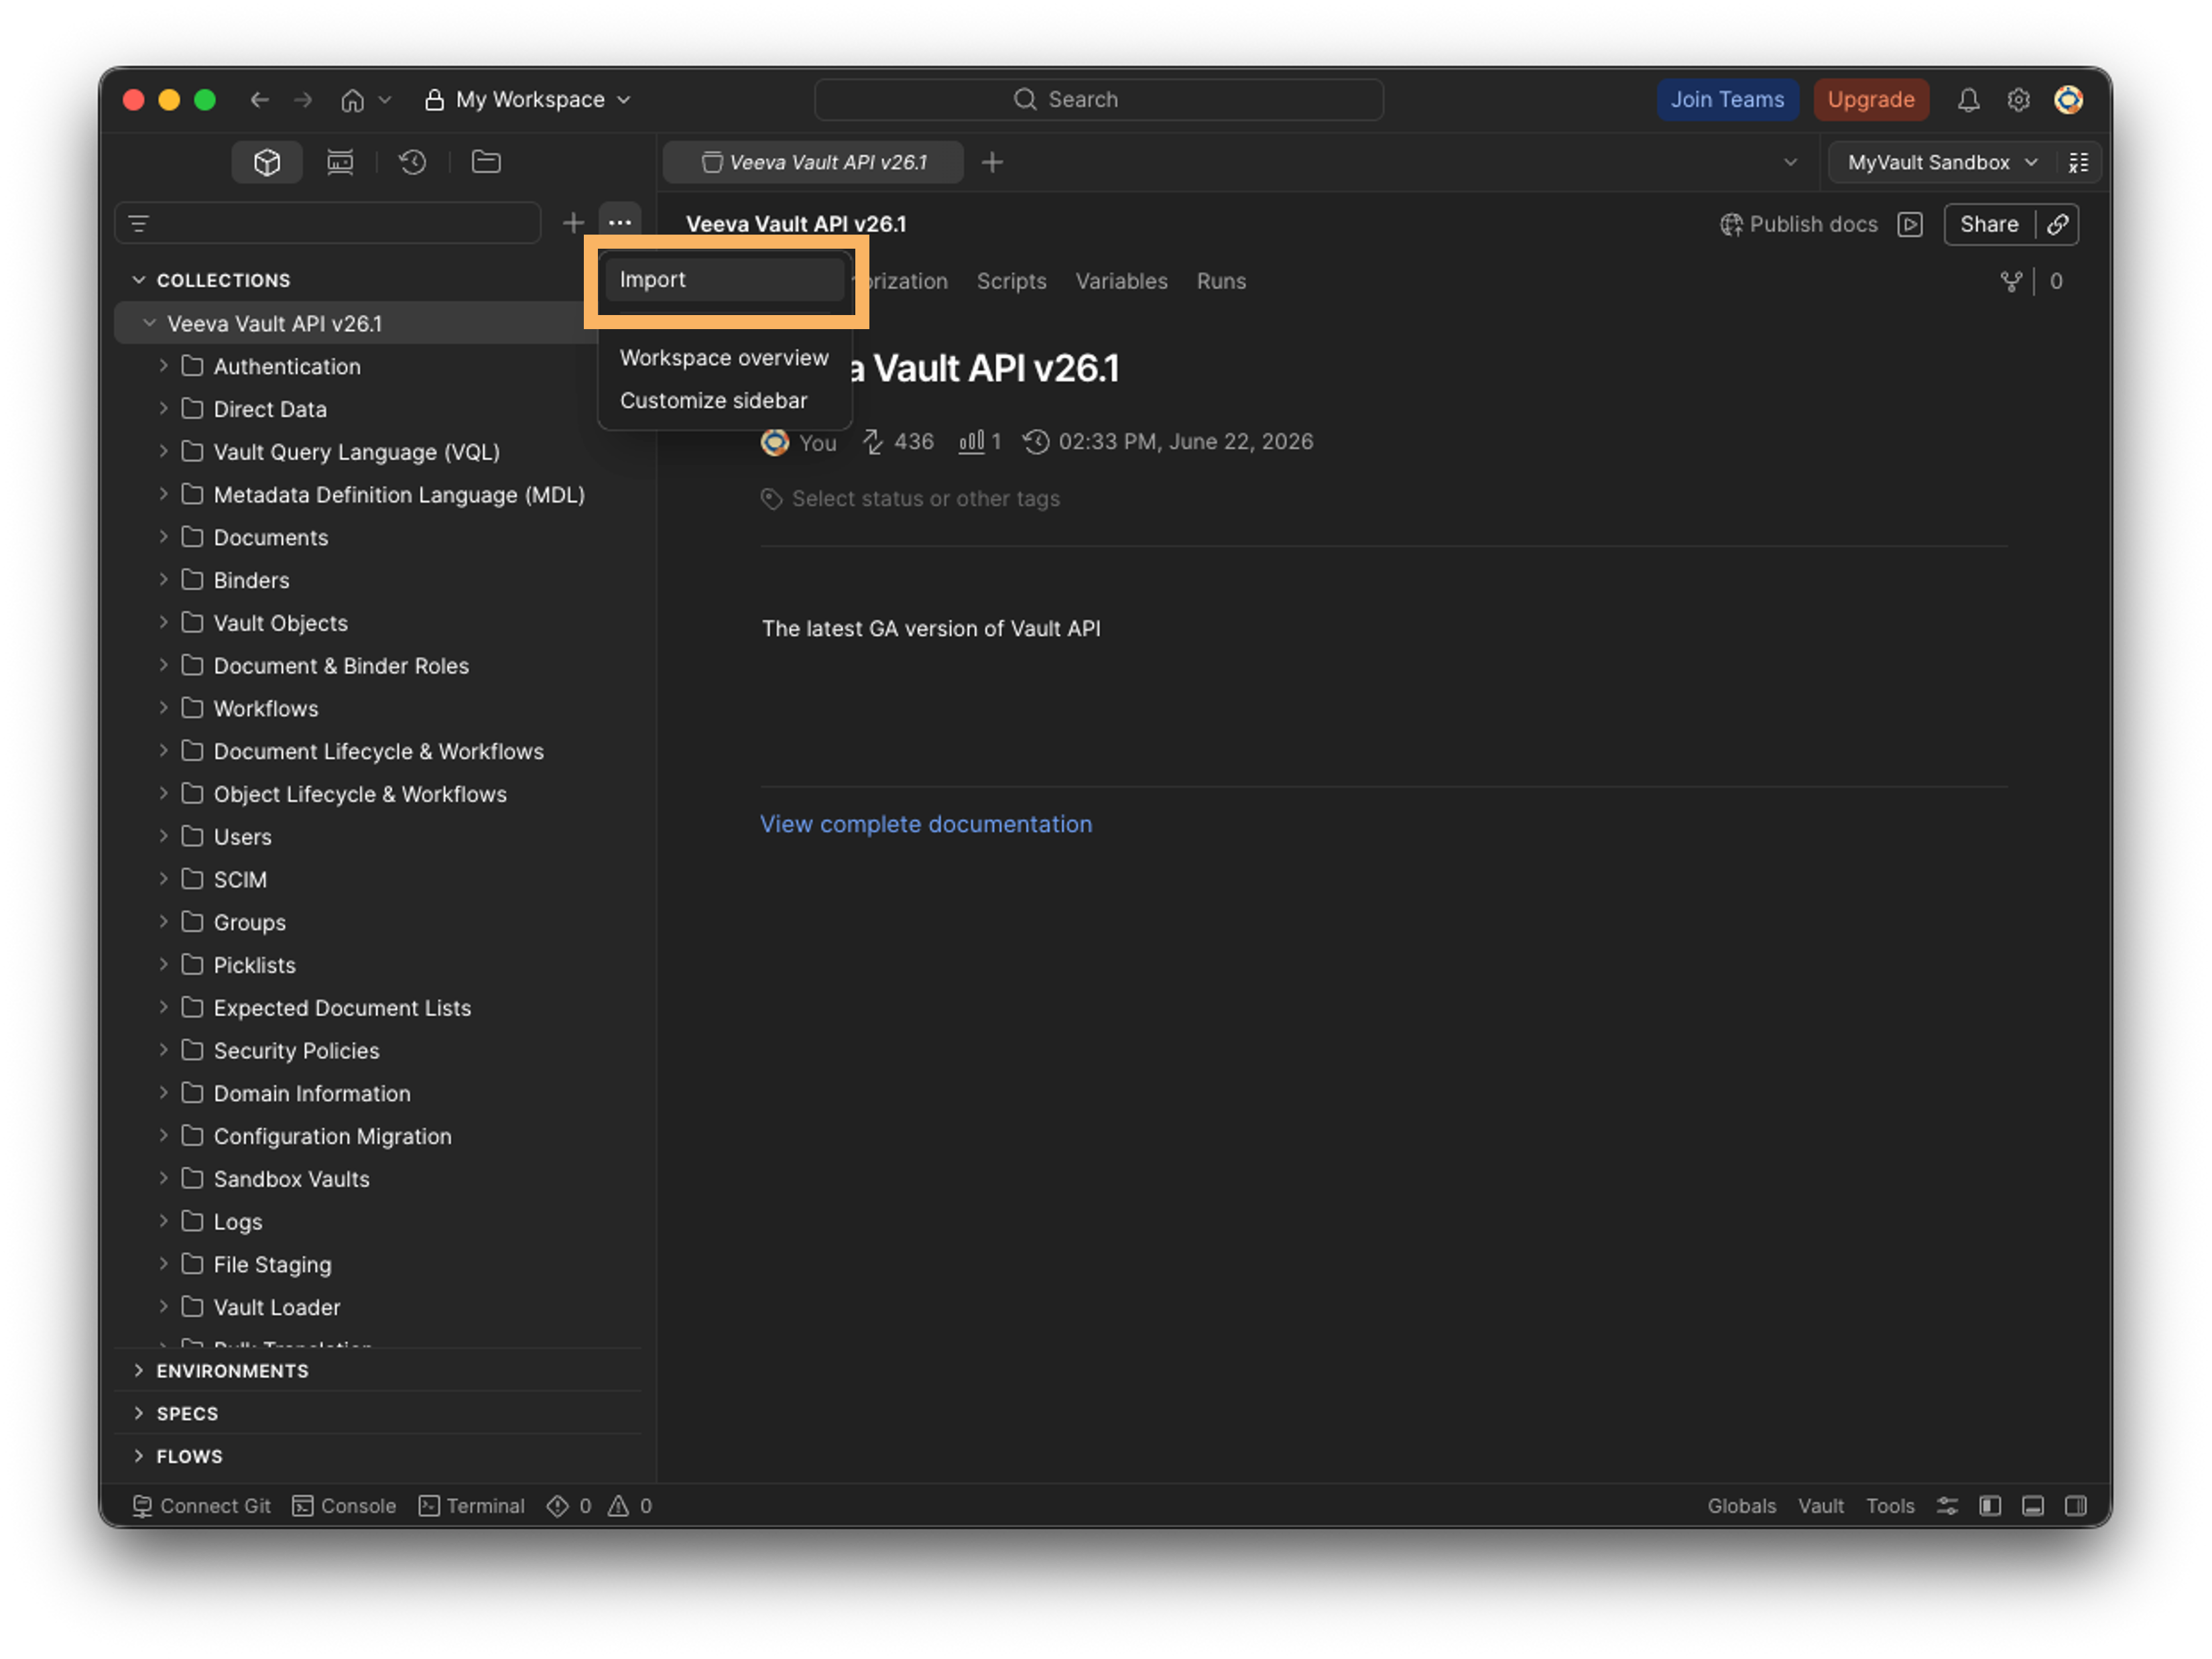Open the Terminal panel
Image resolution: width=2212 pixels, height=1659 pixels.
tap(471, 1506)
